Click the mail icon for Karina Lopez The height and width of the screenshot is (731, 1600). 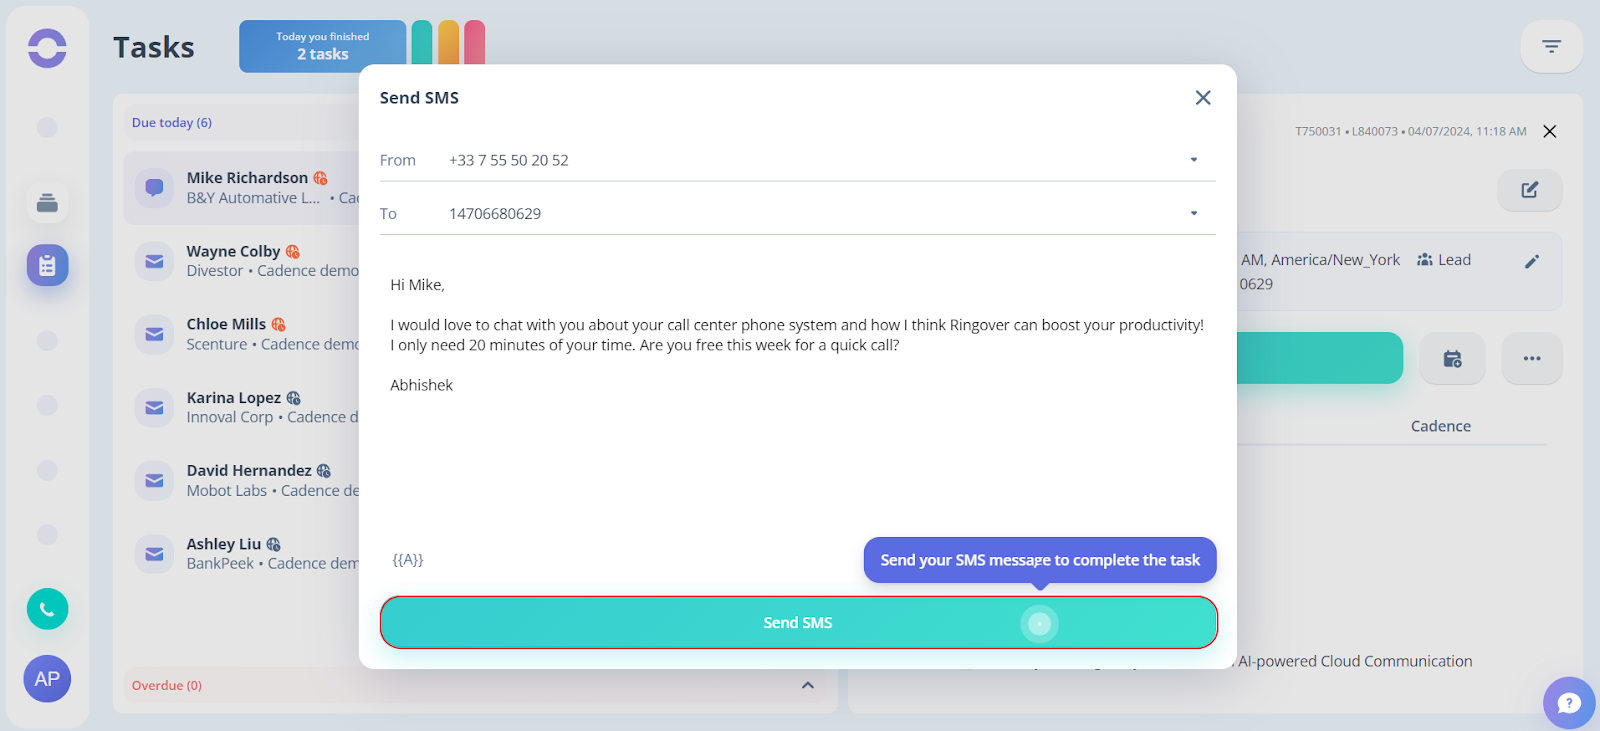tap(154, 408)
